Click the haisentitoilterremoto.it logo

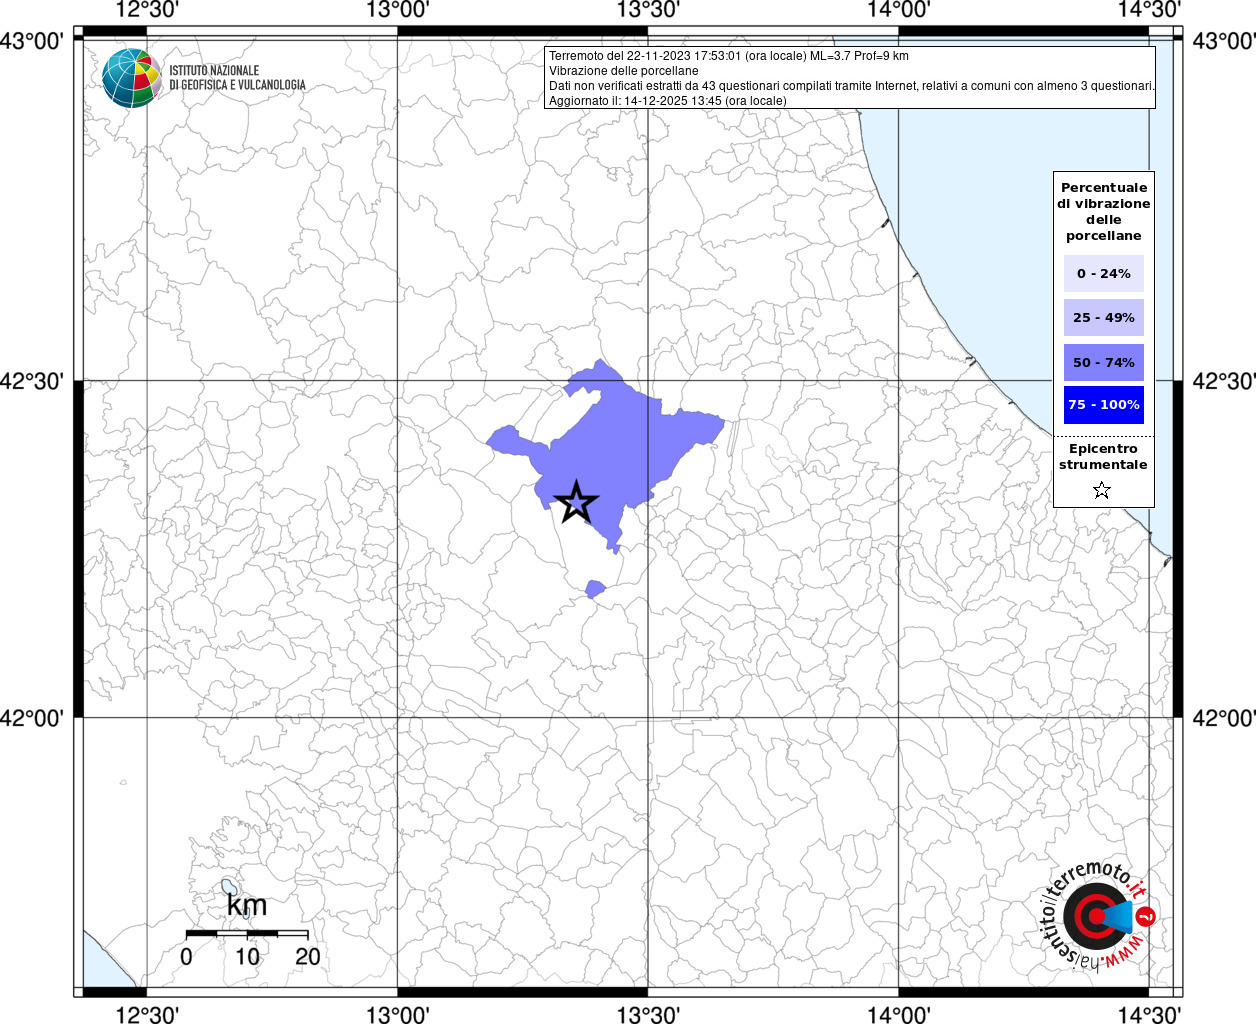coord(1098,916)
